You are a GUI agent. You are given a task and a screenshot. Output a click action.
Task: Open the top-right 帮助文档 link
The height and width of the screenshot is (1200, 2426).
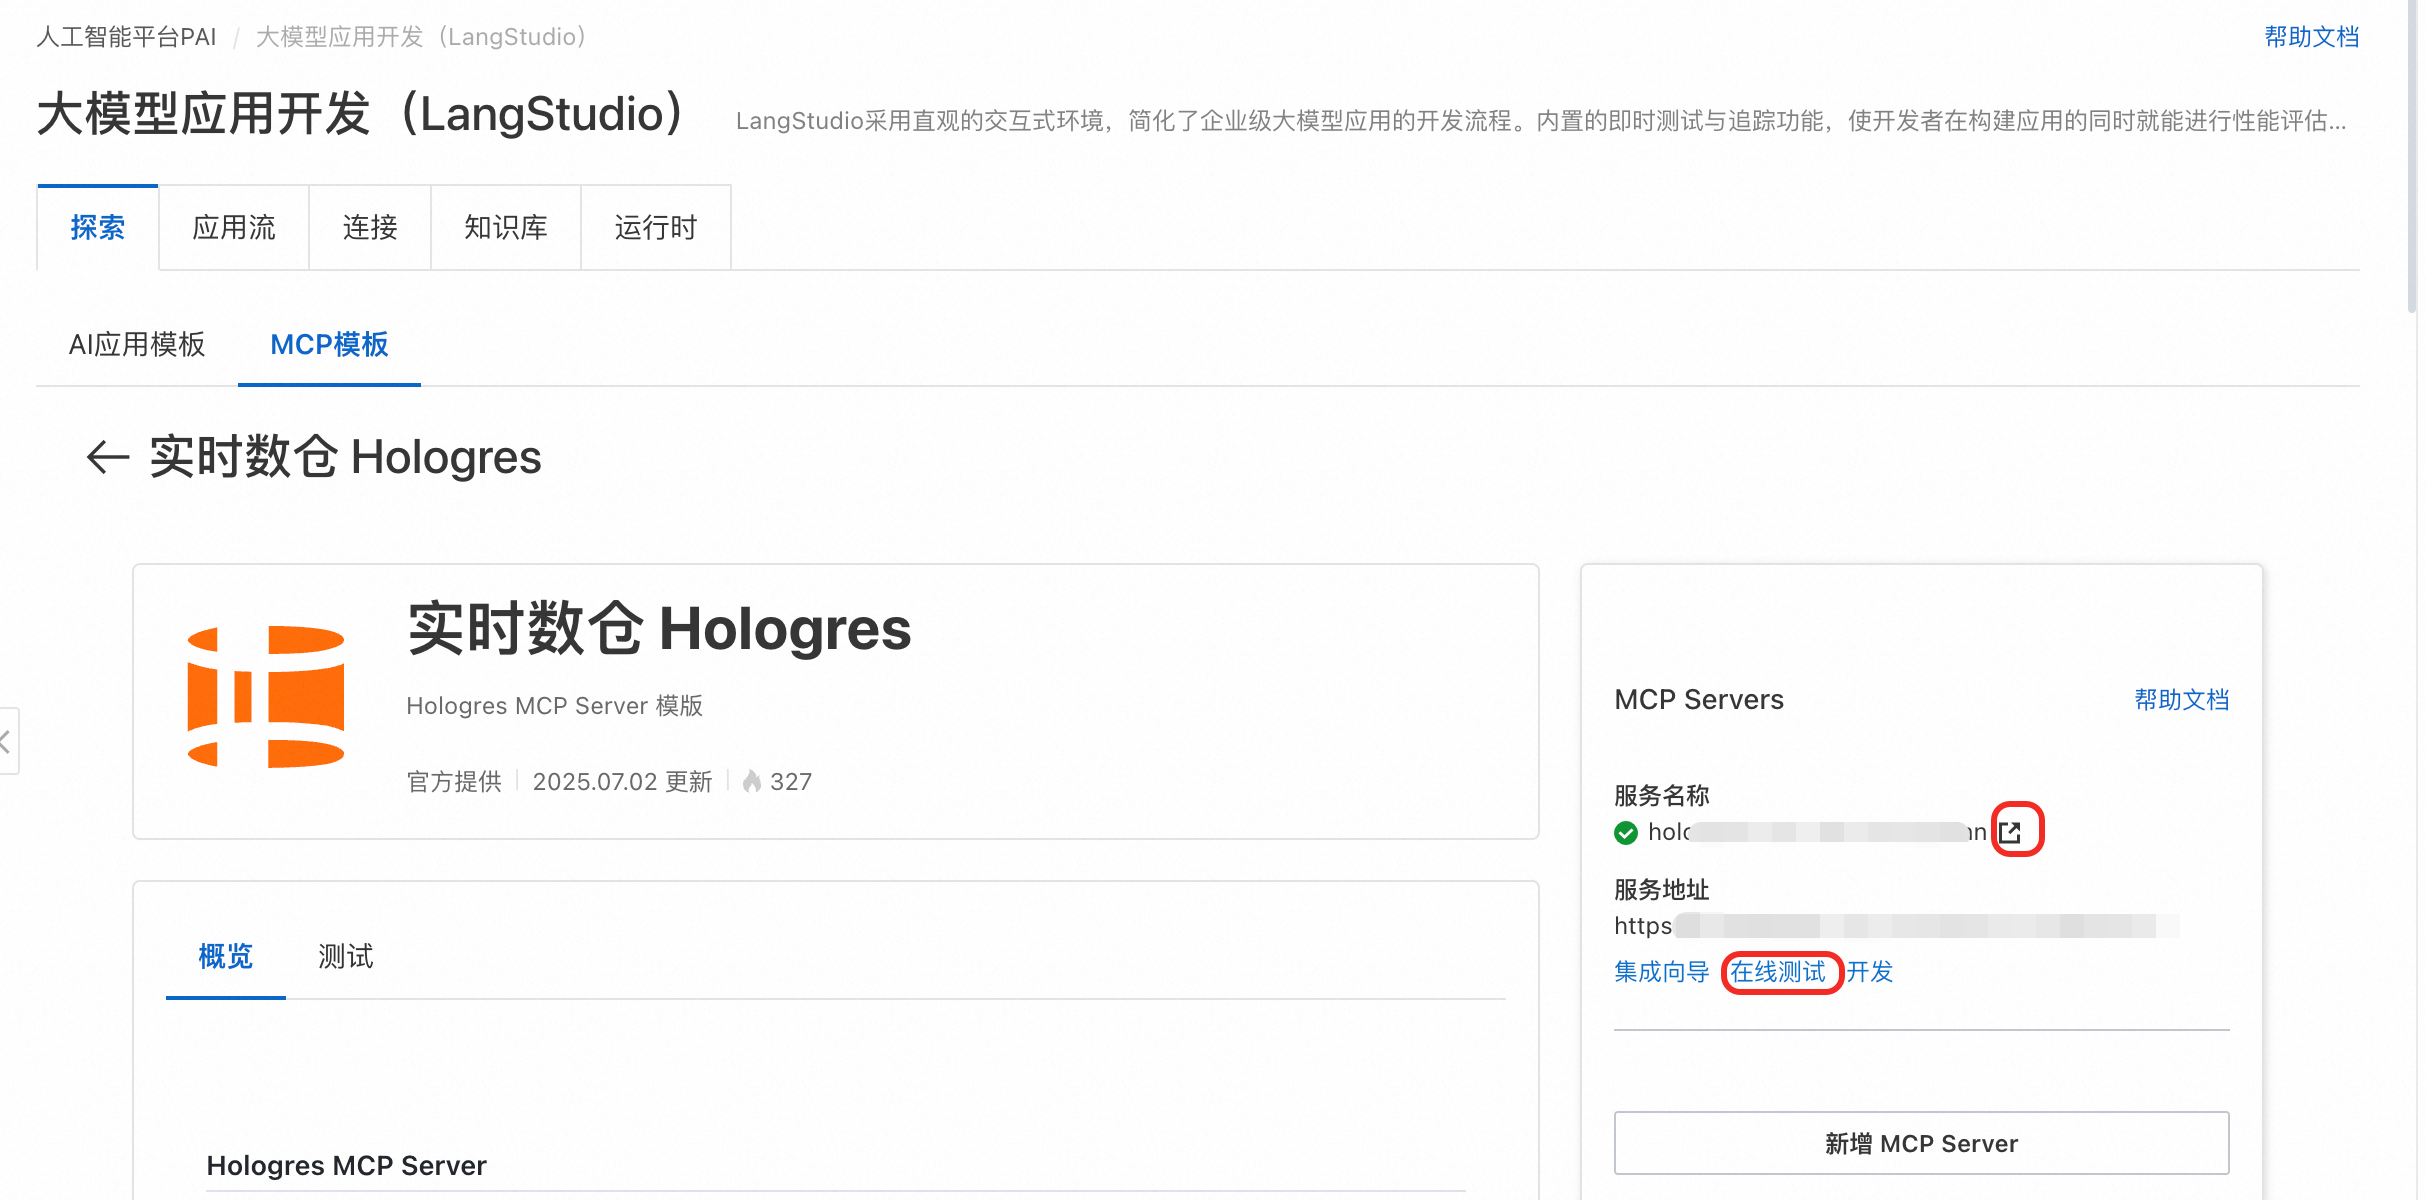2312,37
